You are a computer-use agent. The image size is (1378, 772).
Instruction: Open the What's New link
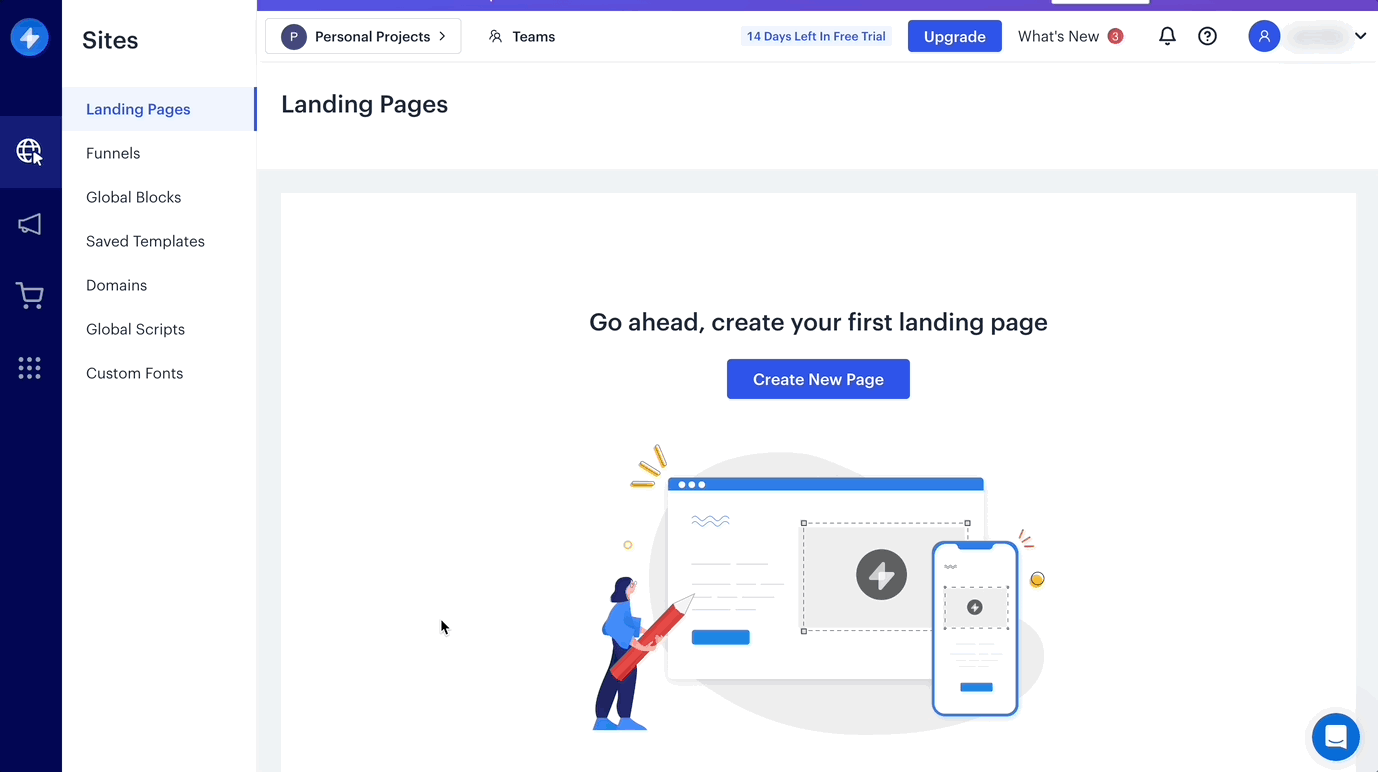coord(1058,37)
